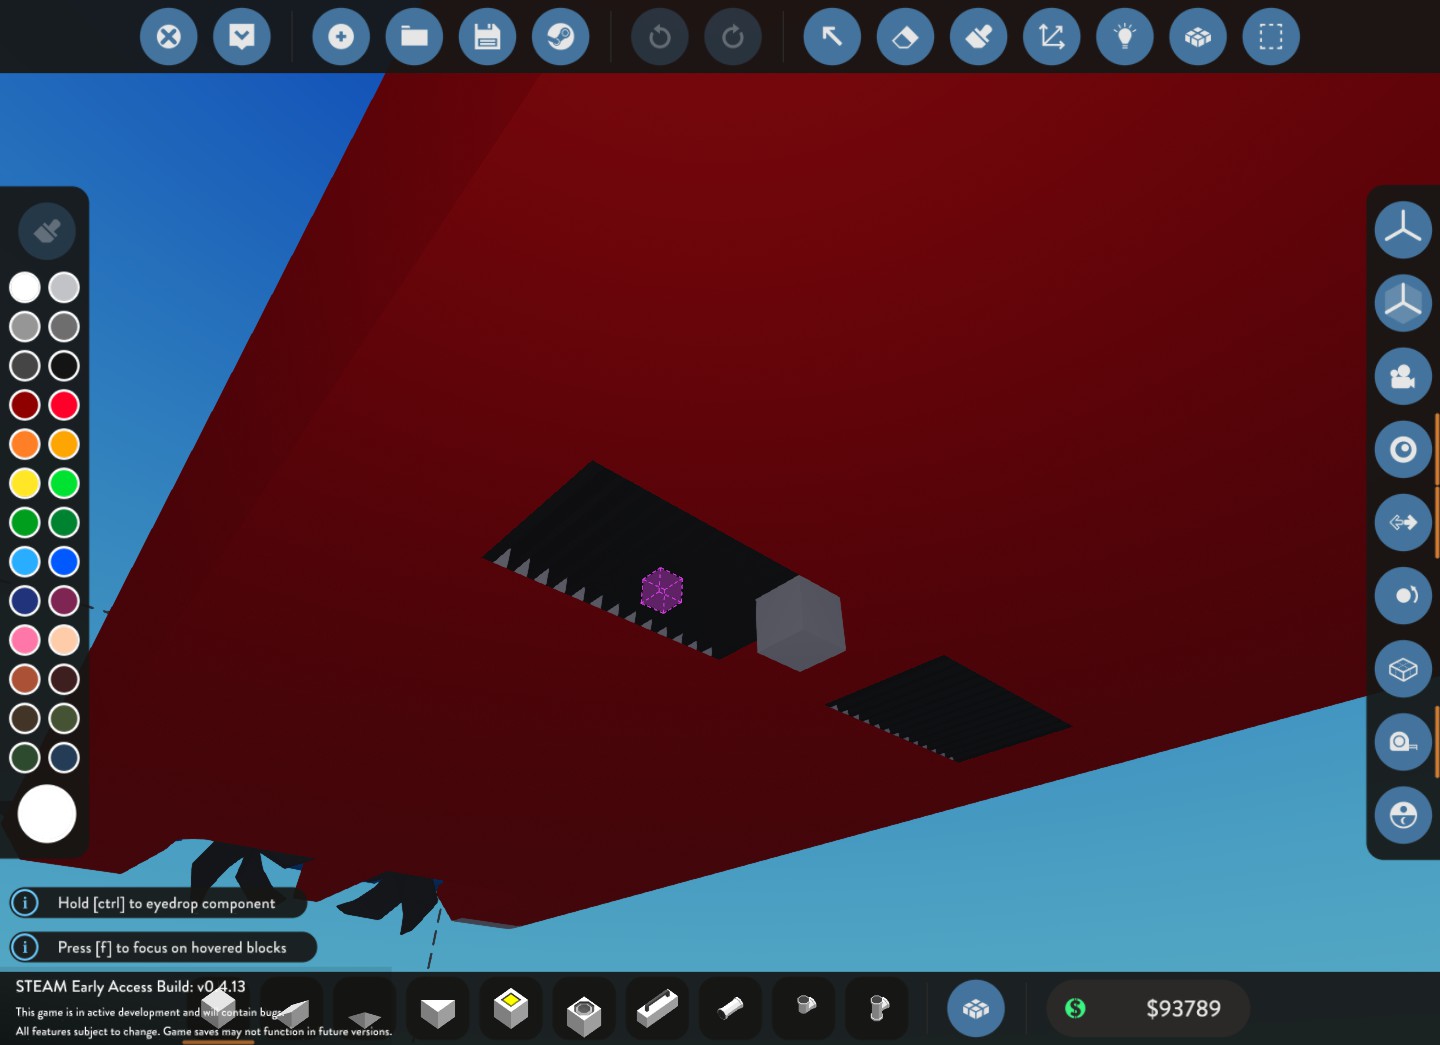Select the yellow-marked block in bottom hotbar

click(x=511, y=1008)
